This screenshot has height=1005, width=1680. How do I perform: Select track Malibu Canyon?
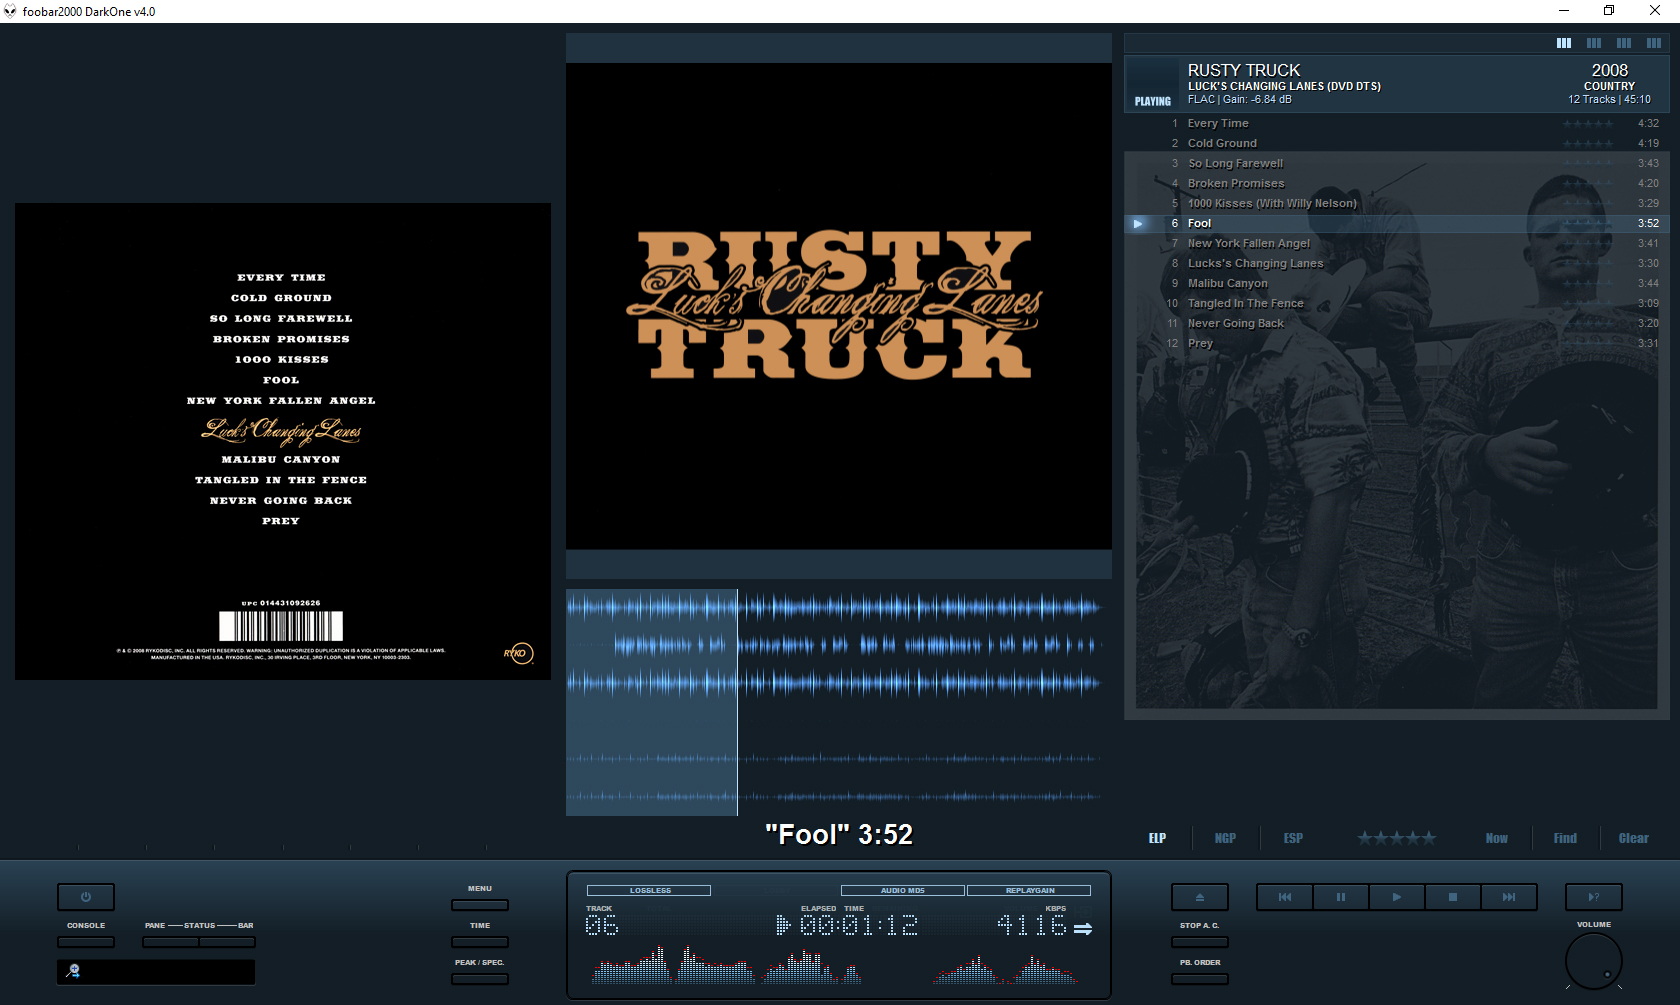coord(1397,283)
